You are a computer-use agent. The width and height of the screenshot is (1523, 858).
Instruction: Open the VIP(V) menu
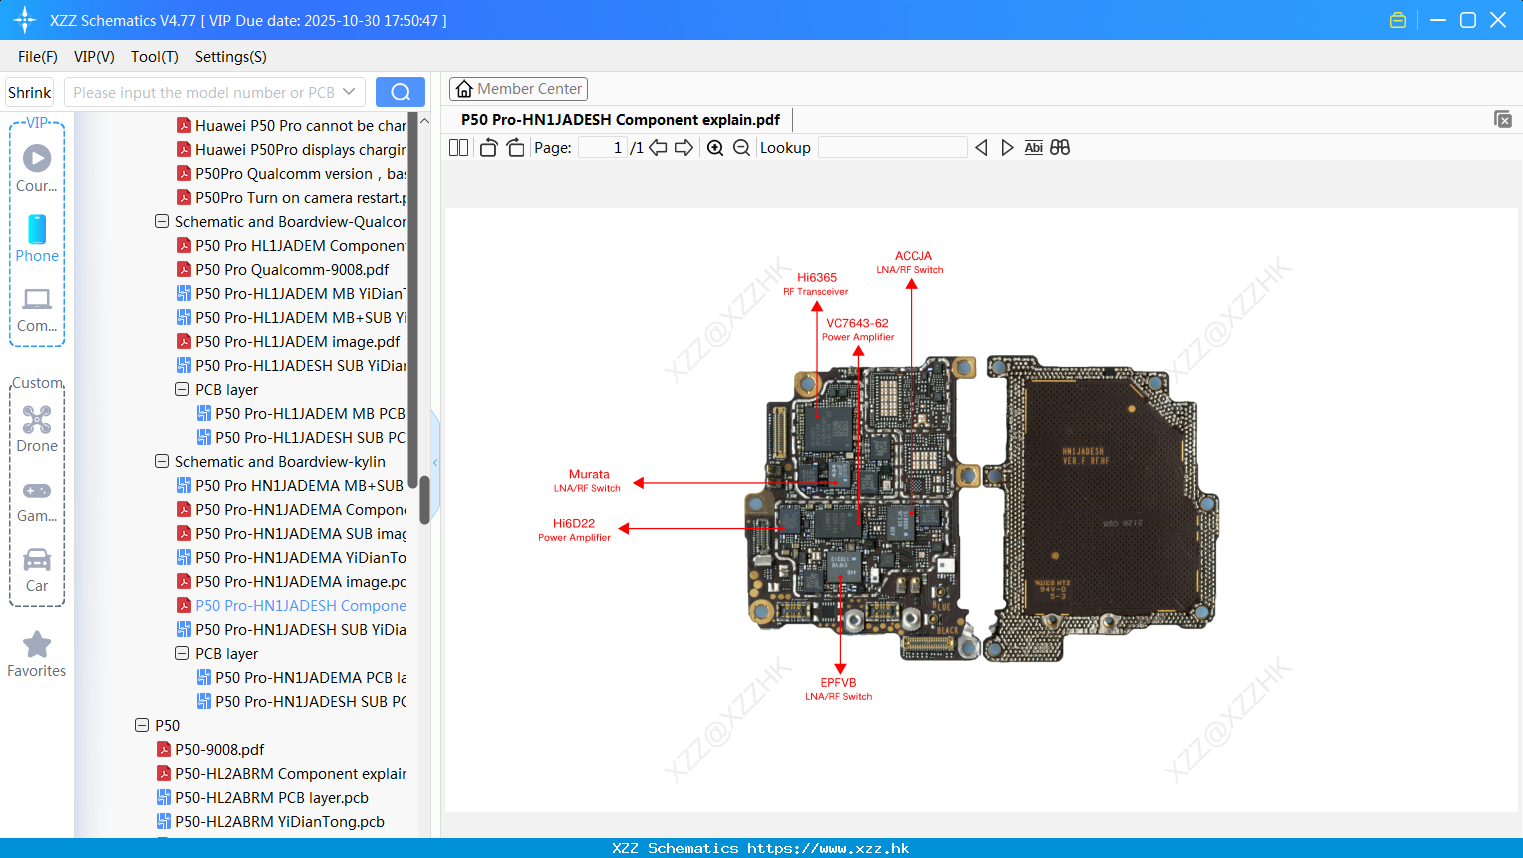[x=94, y=57]
